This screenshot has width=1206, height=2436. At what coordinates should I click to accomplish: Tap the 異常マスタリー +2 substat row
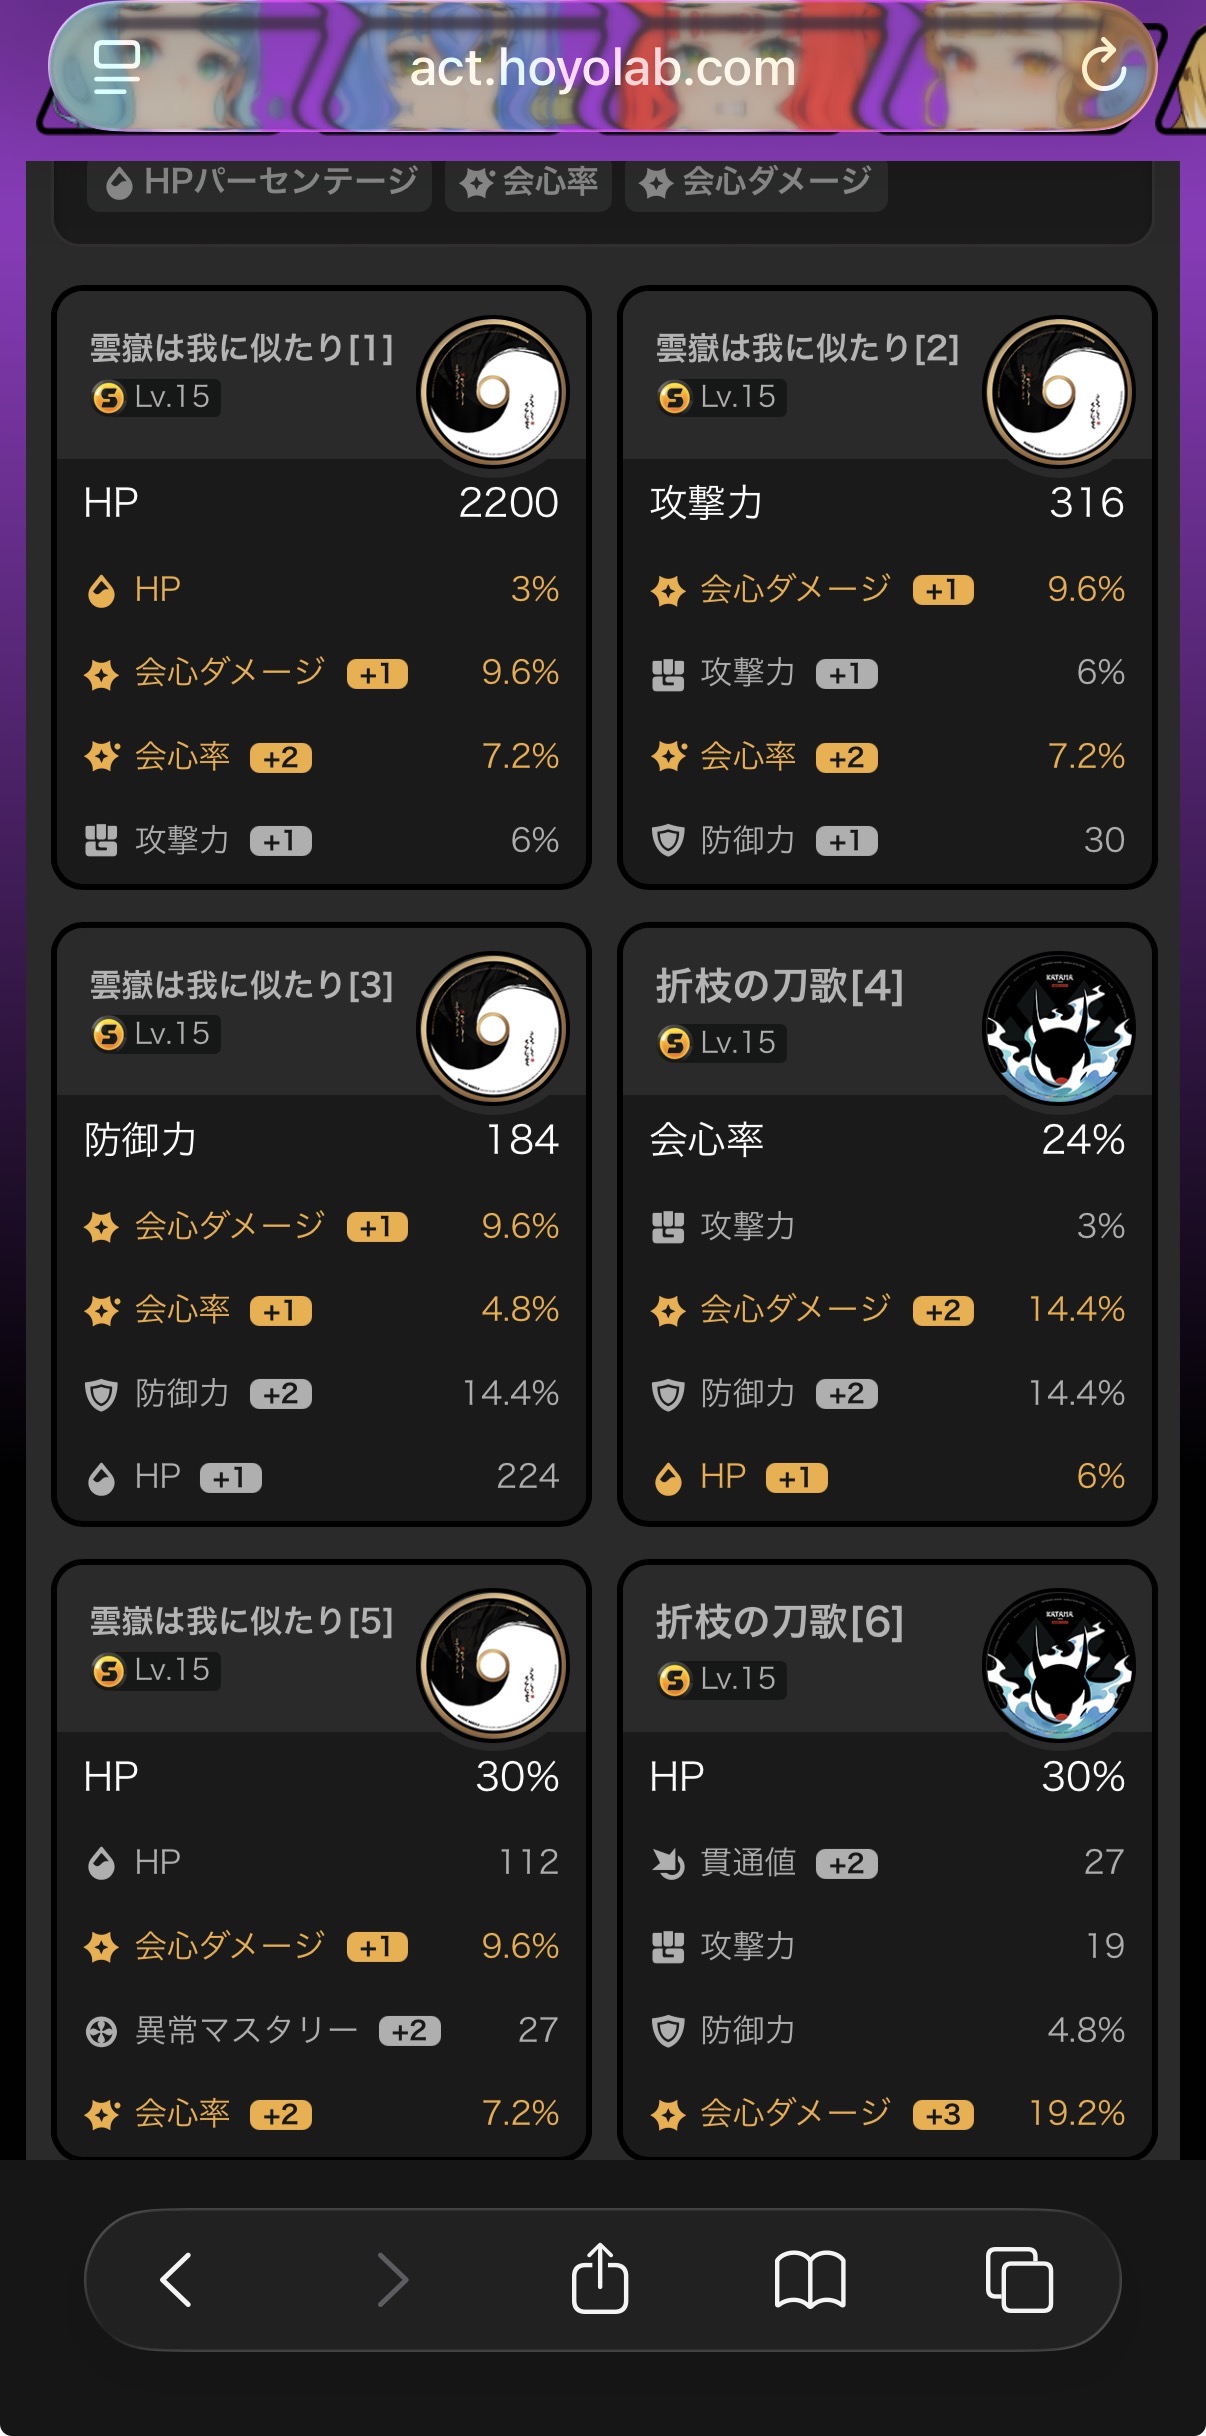[x=320, y=2030]
